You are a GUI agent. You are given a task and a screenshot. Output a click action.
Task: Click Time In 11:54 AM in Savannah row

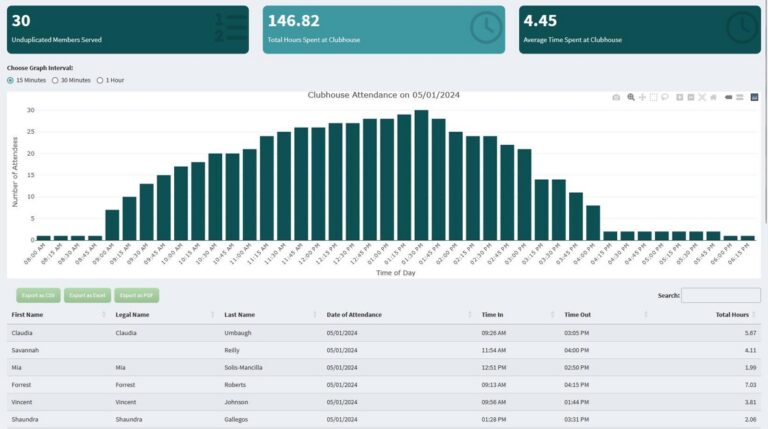point(494,350)
